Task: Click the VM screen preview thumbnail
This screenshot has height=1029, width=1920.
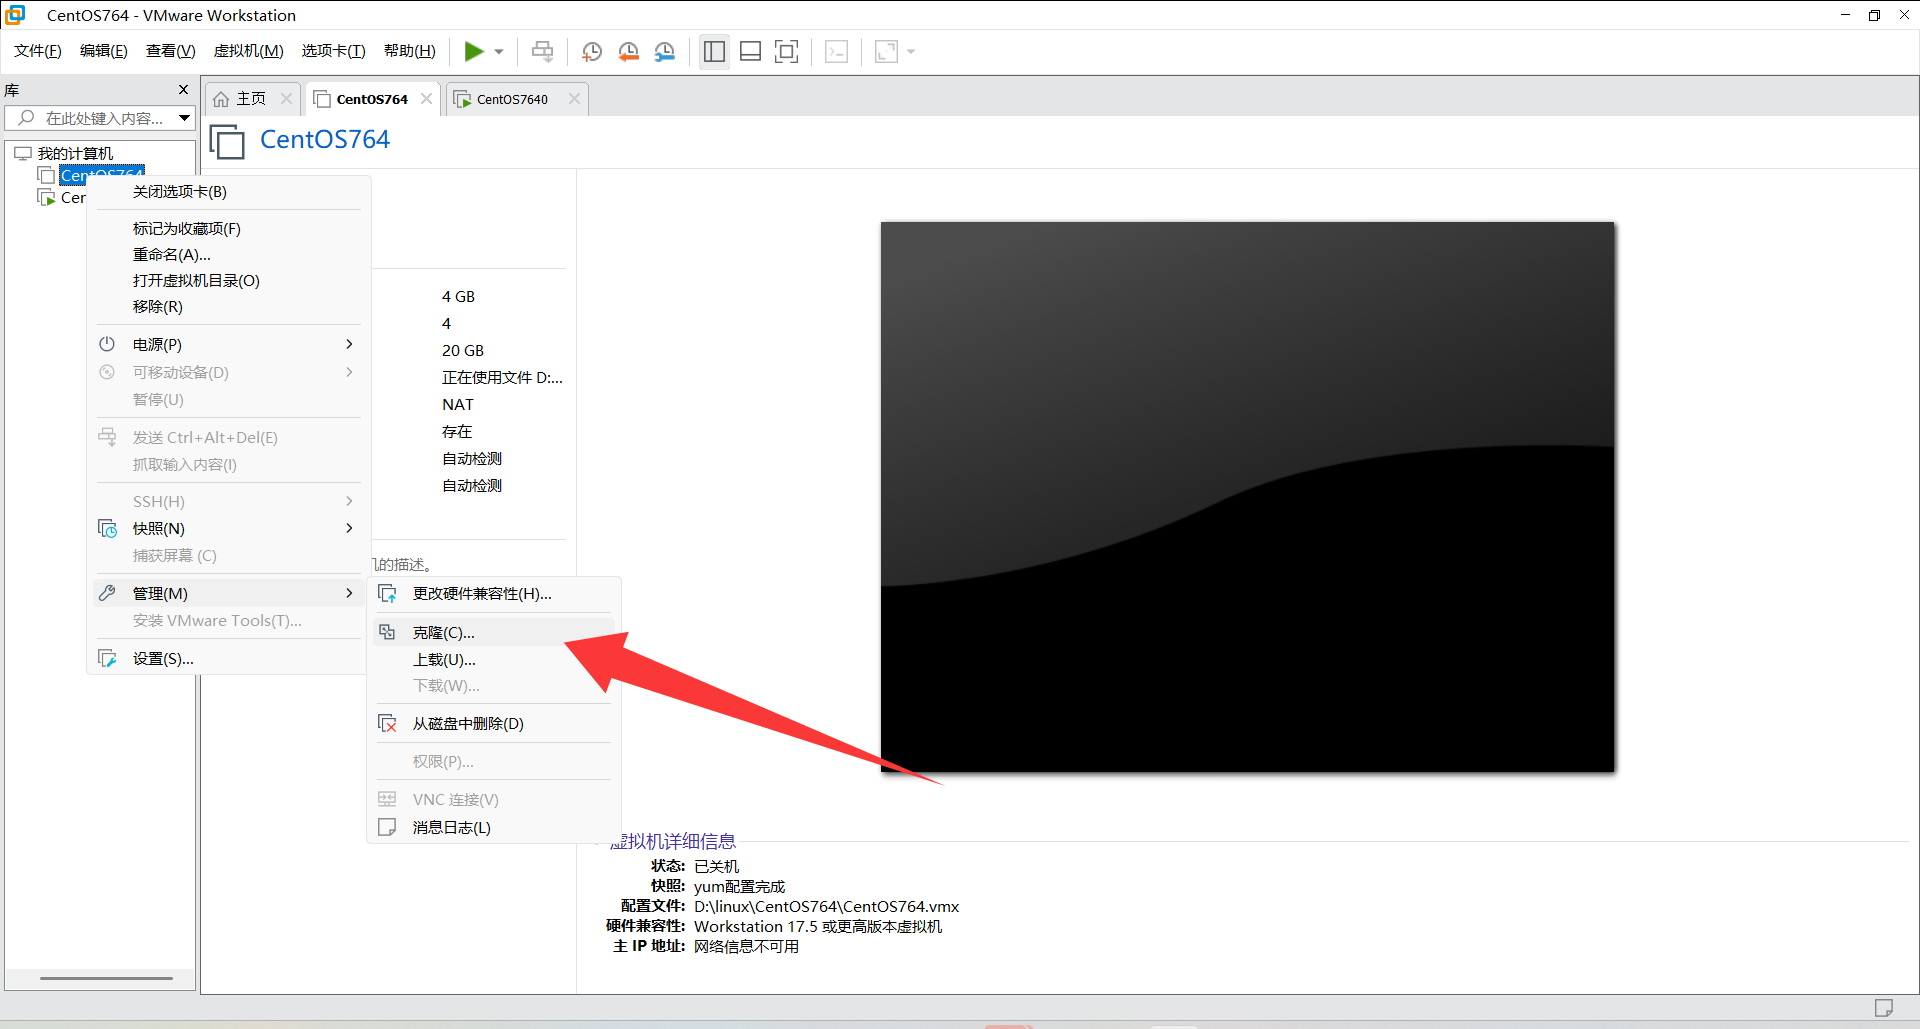Action: point(1247,496)
